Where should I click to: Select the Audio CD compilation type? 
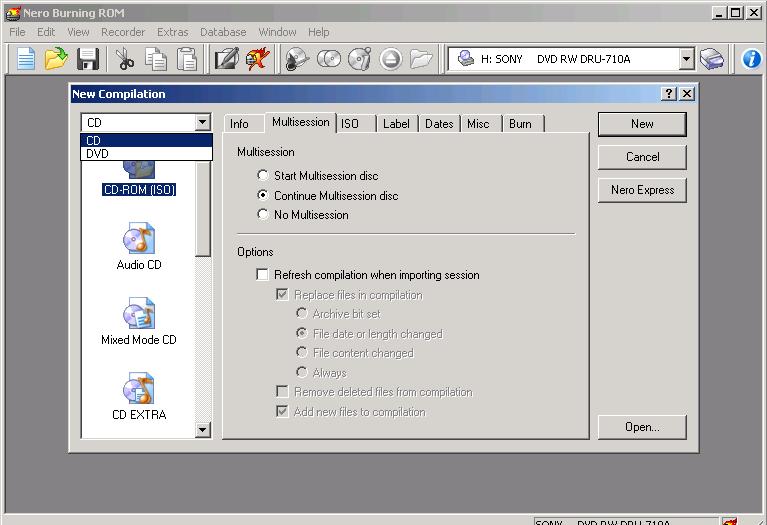(x=139, y=246)
